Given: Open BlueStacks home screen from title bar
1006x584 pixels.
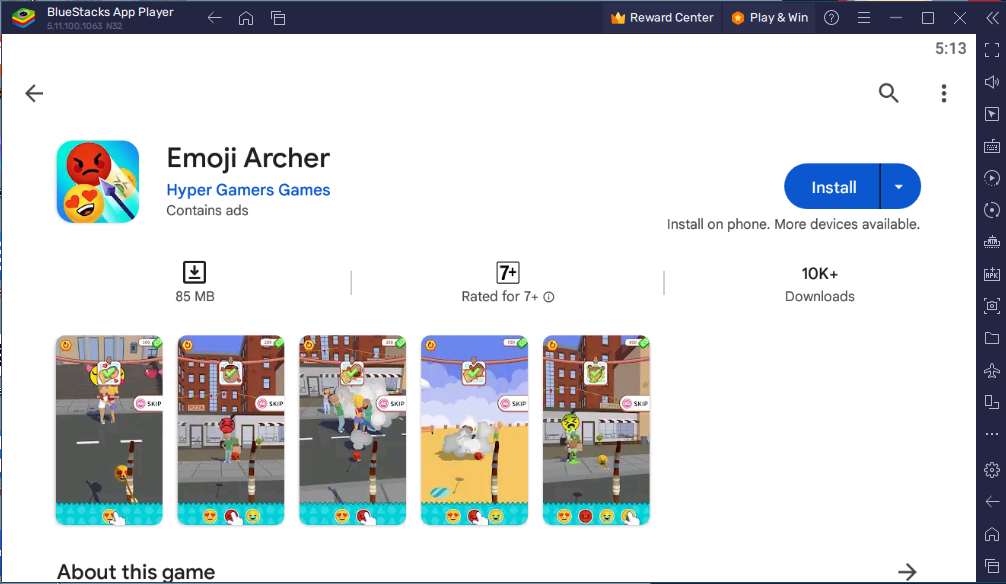Looking at the screenshot, I should click(246, 18).
